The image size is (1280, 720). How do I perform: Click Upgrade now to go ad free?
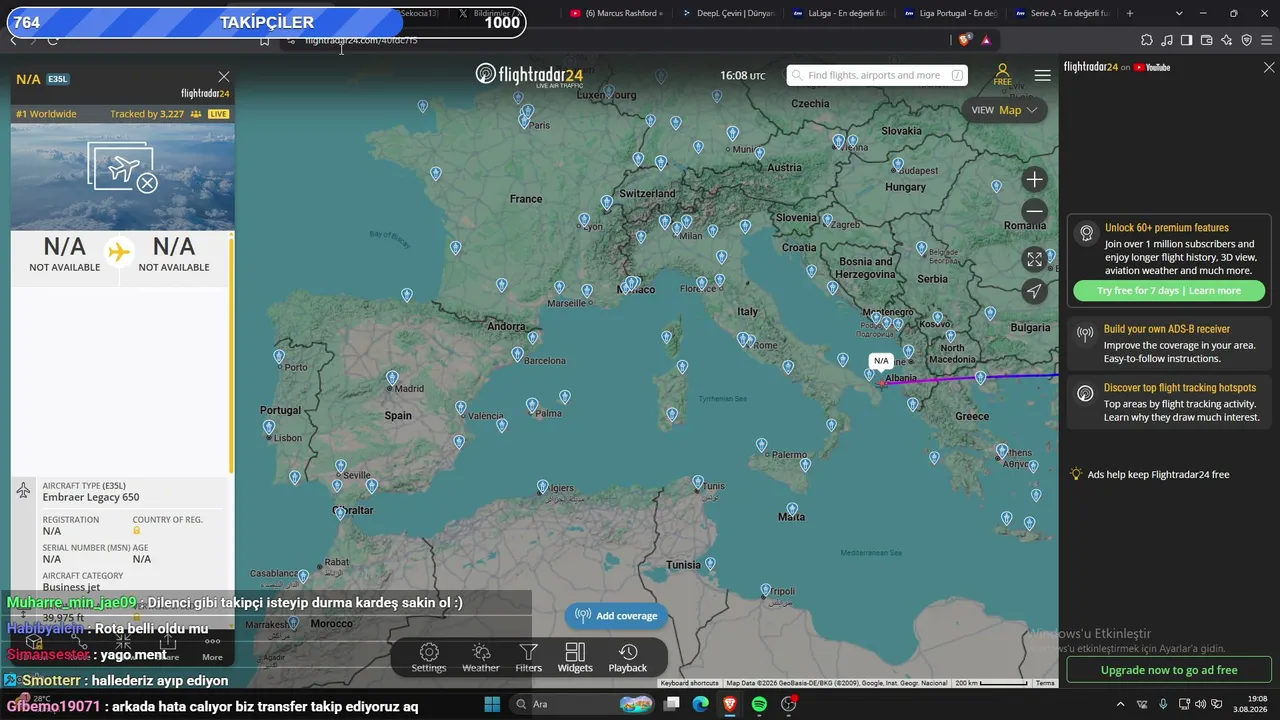tap(1169, 670)
